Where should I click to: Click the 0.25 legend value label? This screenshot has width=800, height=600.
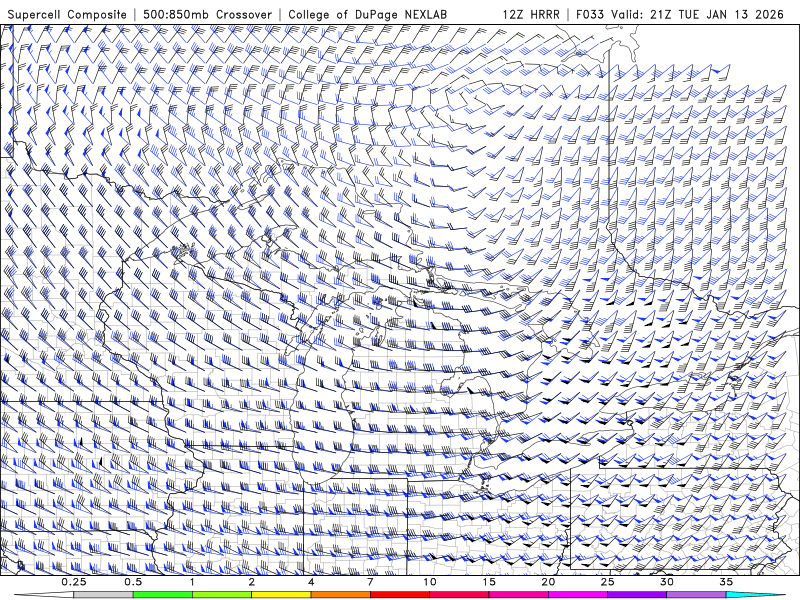click(x=74, y=582)
